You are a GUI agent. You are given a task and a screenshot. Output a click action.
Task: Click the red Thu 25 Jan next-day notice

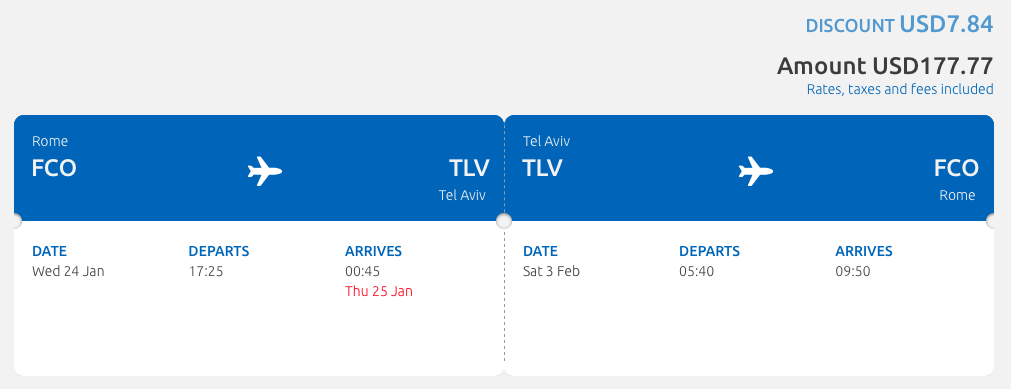coord(379,292)
